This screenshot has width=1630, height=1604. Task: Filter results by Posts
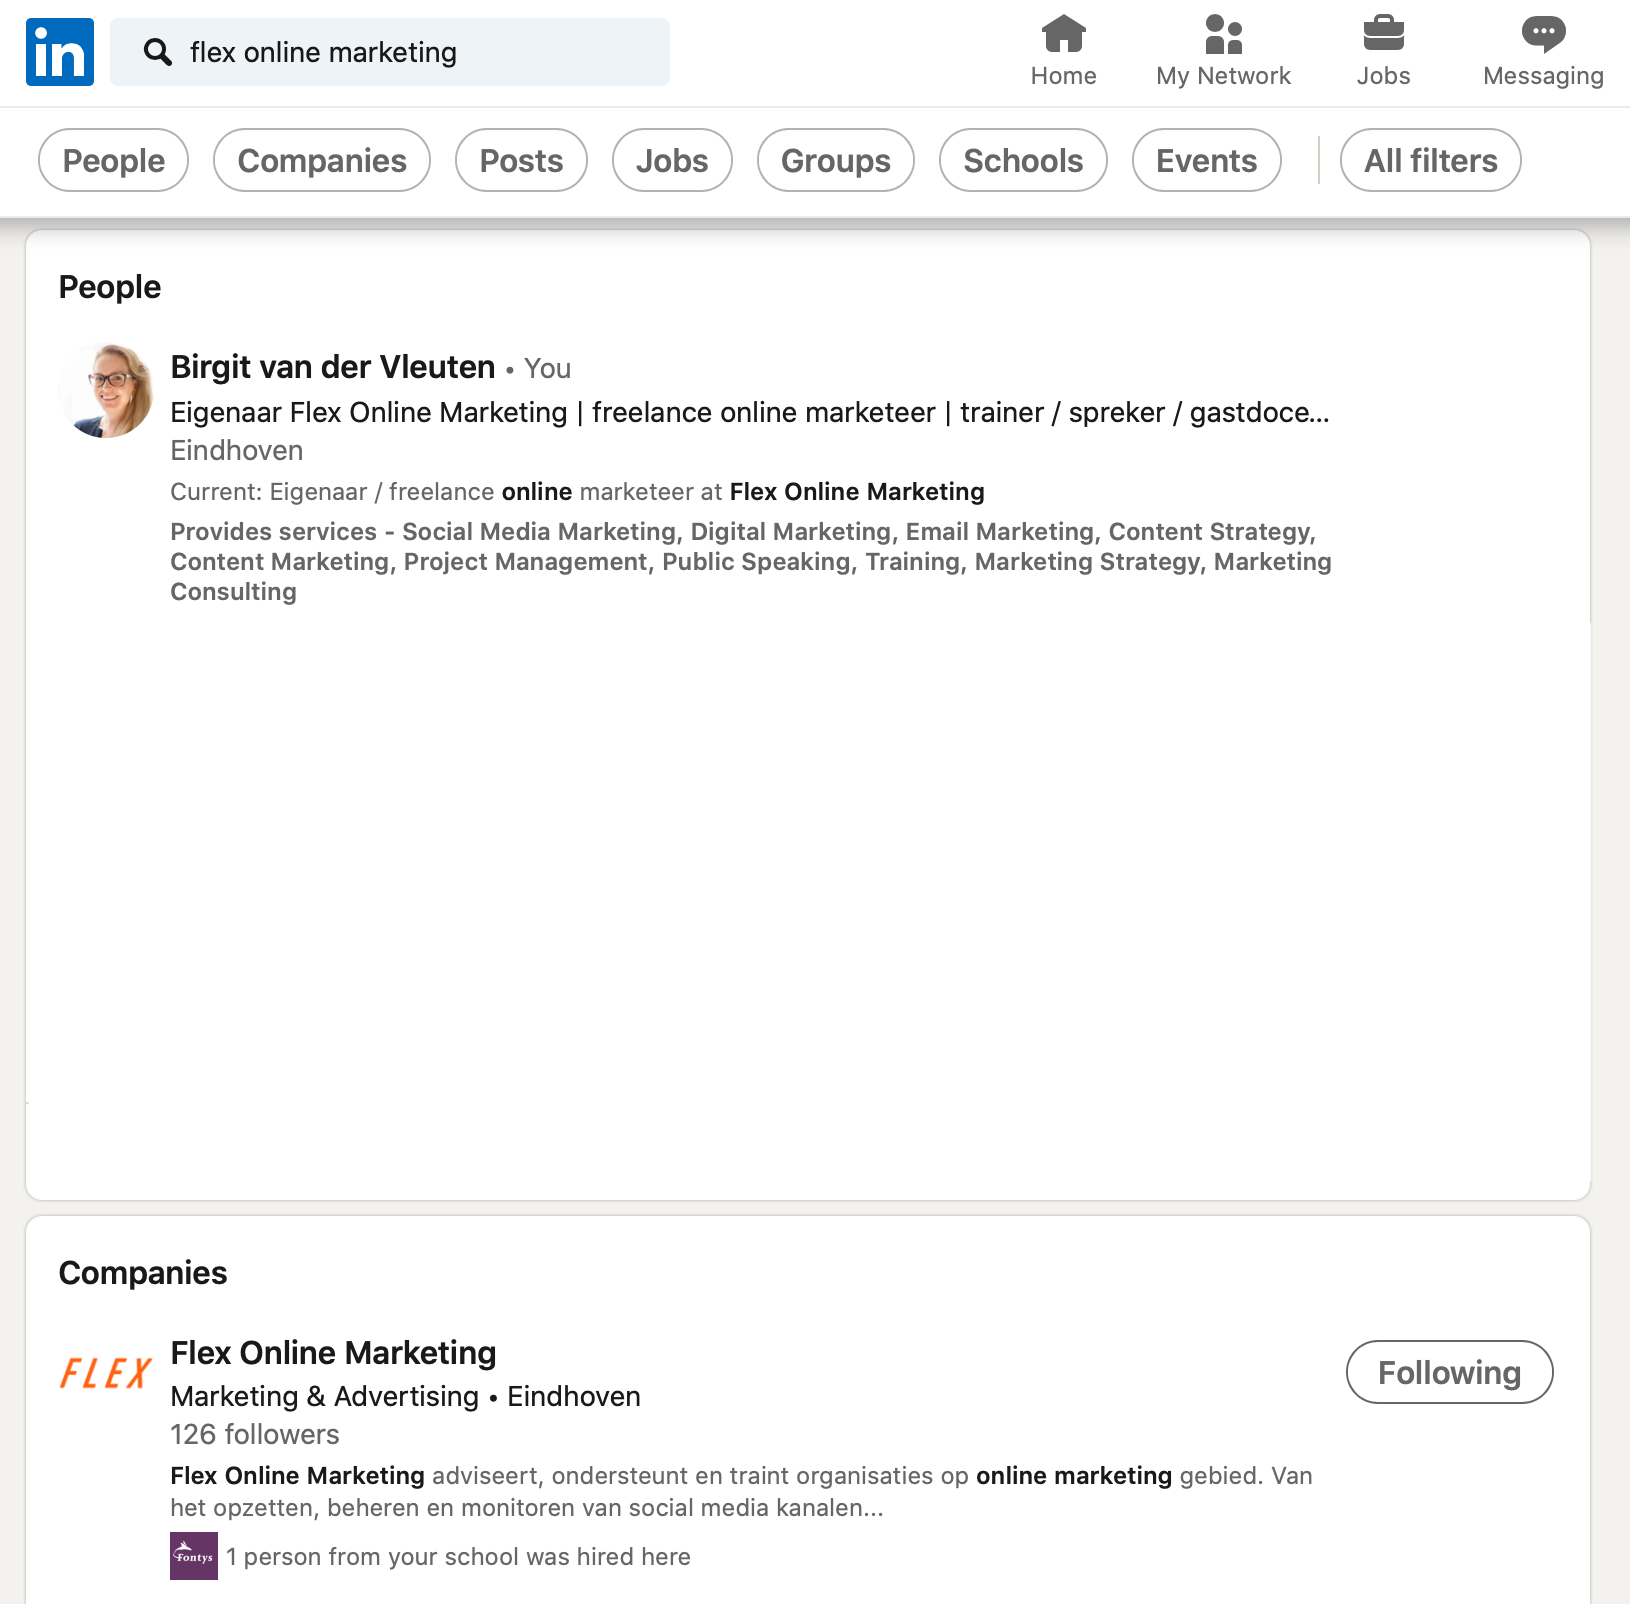click(x=521, y=160)
